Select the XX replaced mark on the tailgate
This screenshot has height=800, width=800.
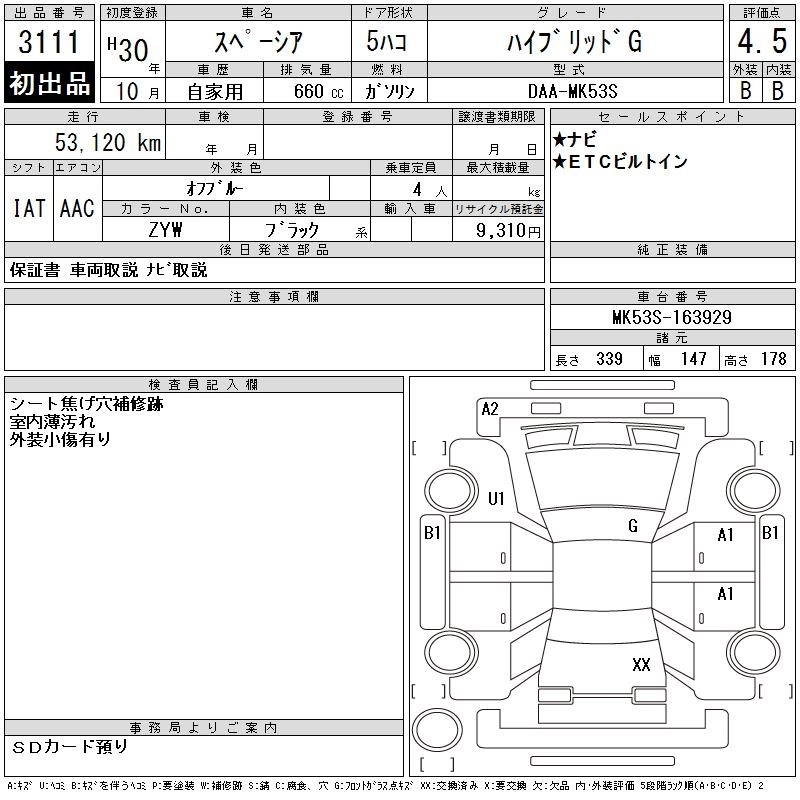[641, 664]
